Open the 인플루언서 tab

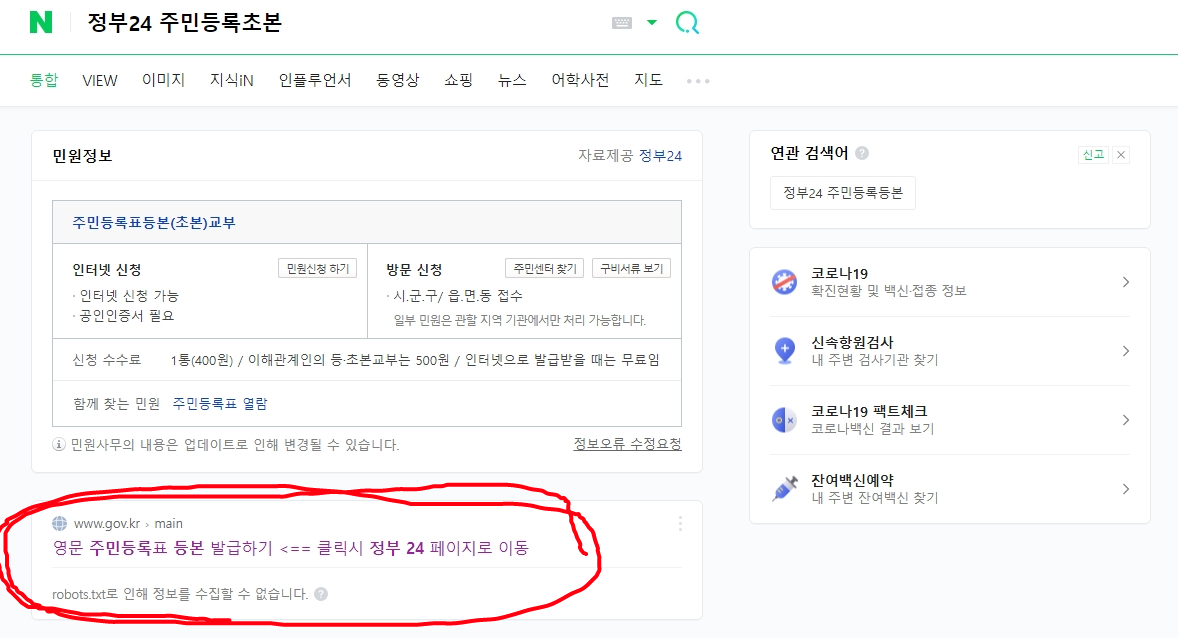click(x=315, y=80)
